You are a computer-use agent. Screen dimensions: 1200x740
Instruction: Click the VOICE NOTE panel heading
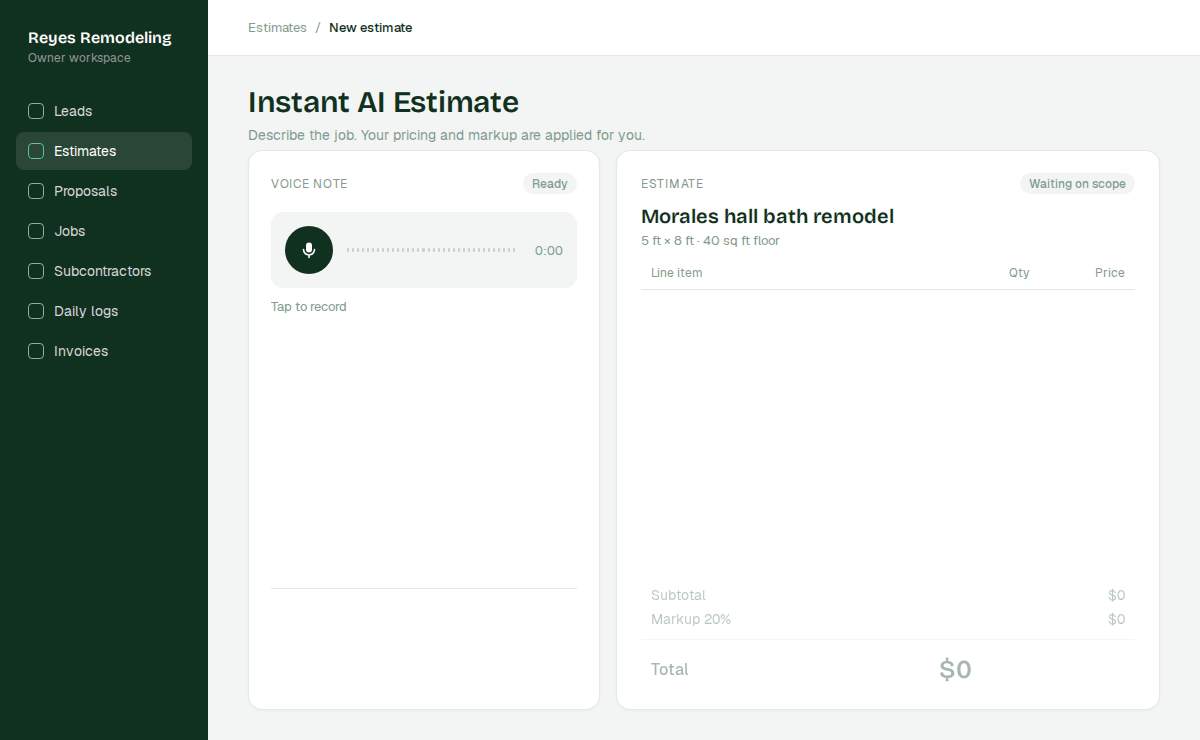(309, 184)
